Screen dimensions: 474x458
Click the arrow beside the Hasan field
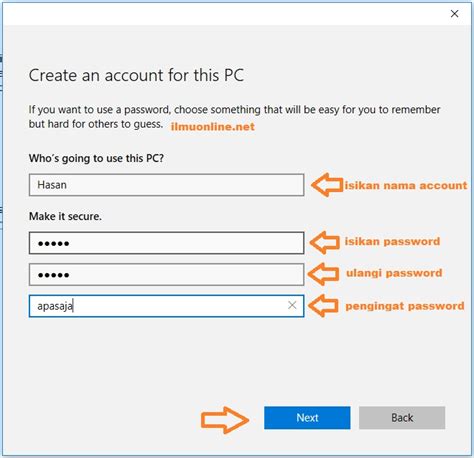tap(327, 184)
